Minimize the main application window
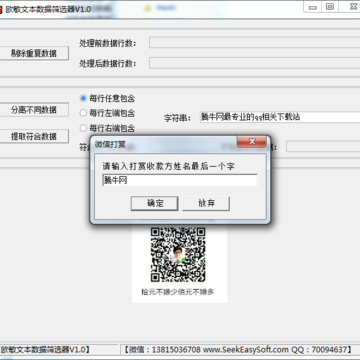 (x=313, y=7)
